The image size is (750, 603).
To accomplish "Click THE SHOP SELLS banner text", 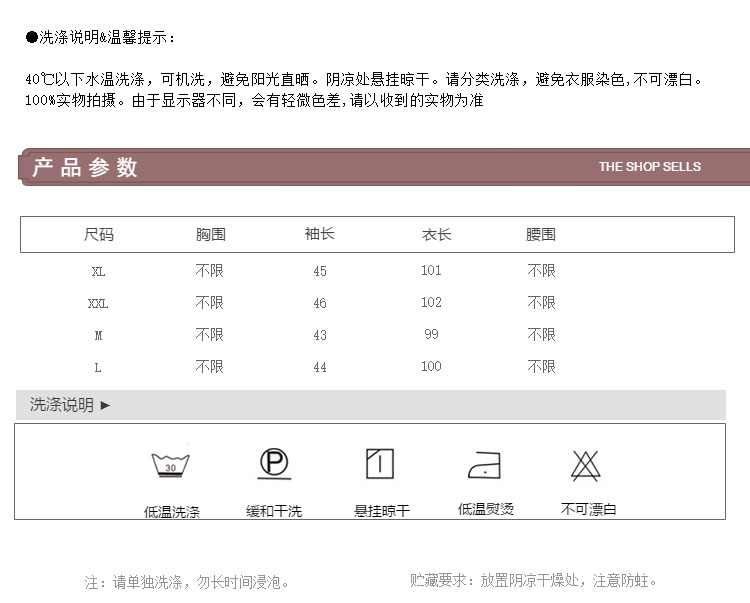I will 650,166.
